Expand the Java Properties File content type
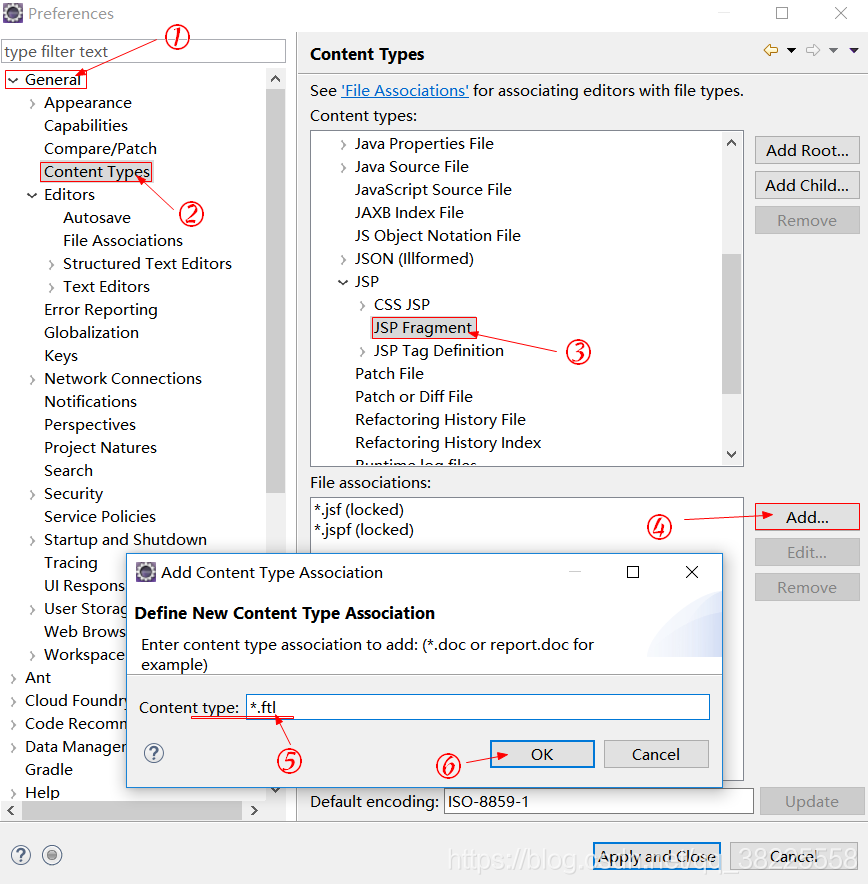868x884 pixels. coord(343,145)
